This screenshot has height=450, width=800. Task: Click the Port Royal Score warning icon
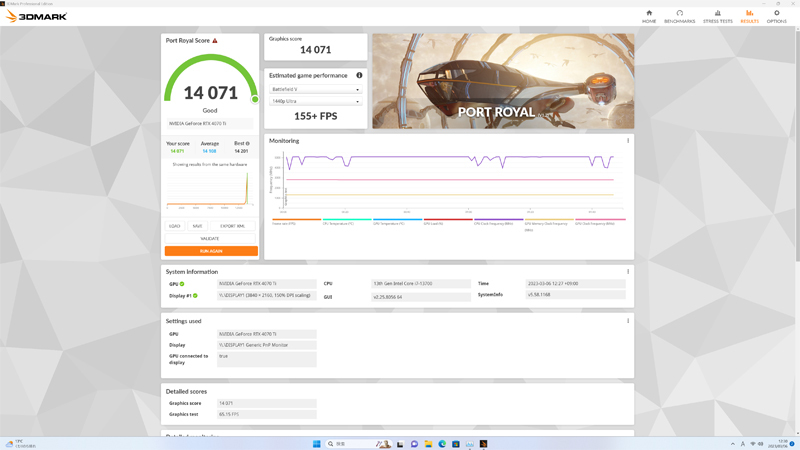point(215,40)
